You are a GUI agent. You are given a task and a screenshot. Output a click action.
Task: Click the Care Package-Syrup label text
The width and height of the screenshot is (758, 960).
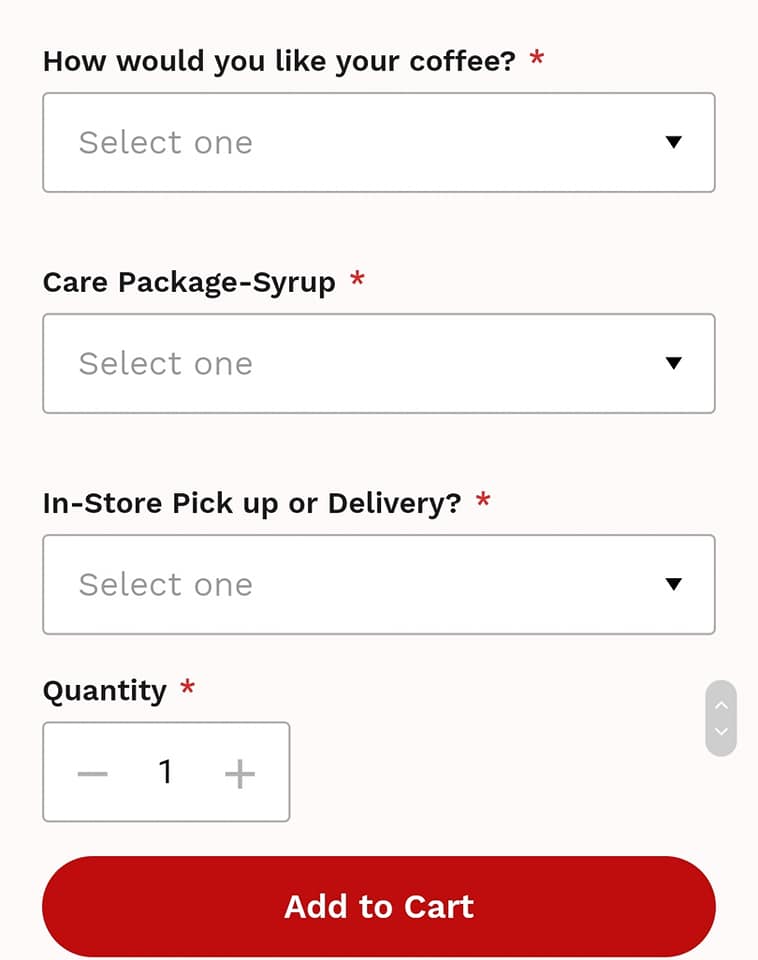[189, 282]
